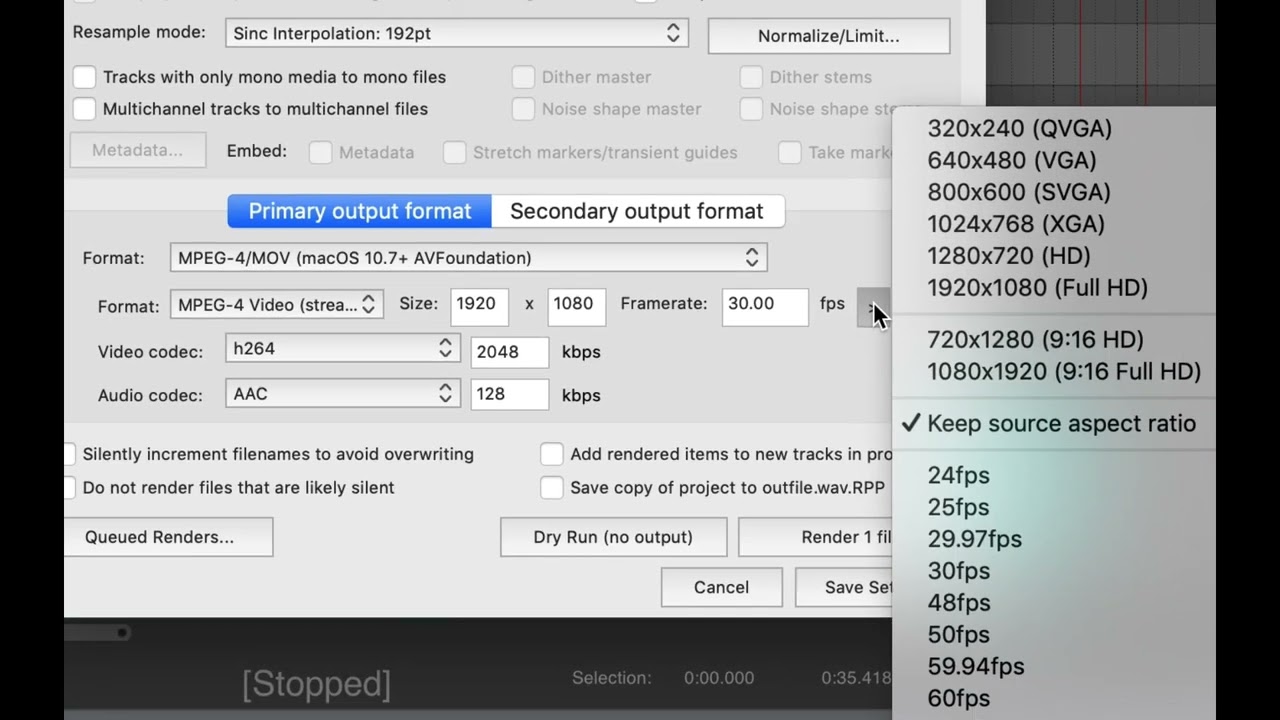Image resolution: width=1280 pixels, height=720 pixels.
Task: Click the Render 1 file button
Action: [x=815, y=537]
